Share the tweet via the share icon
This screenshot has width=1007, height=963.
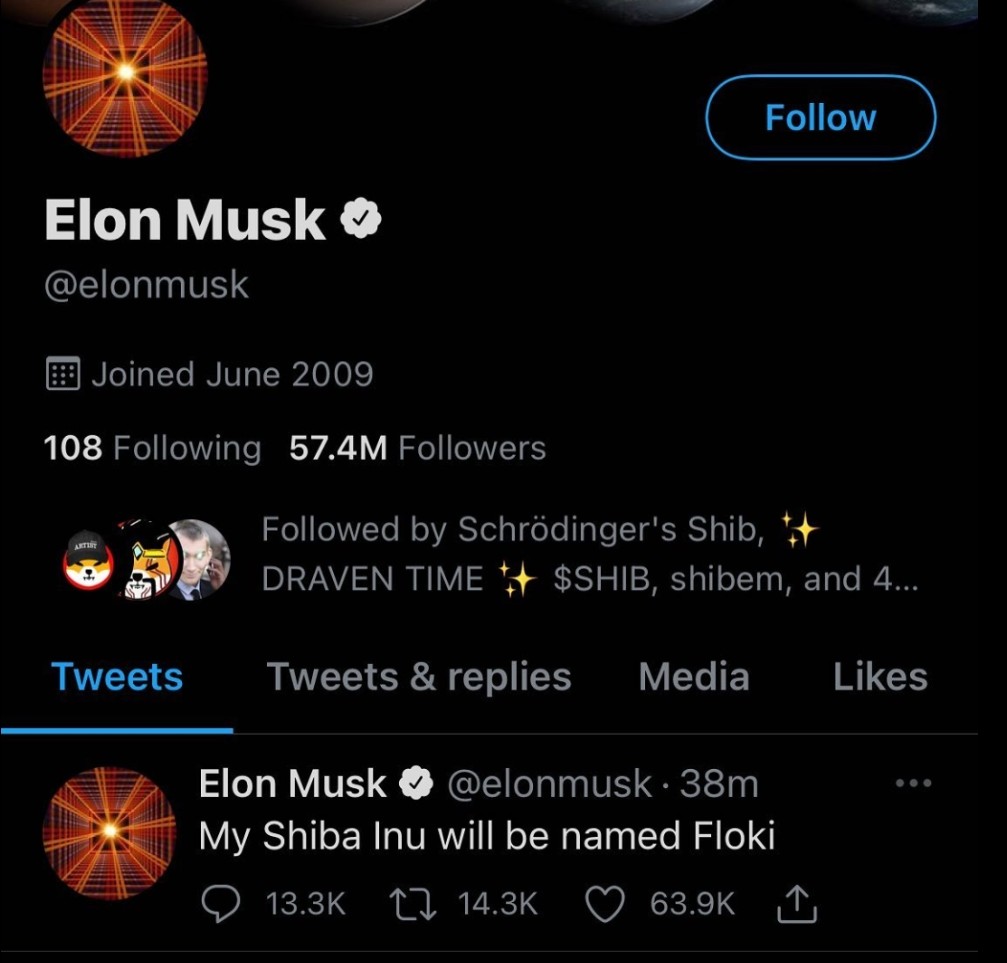point(797,904)
